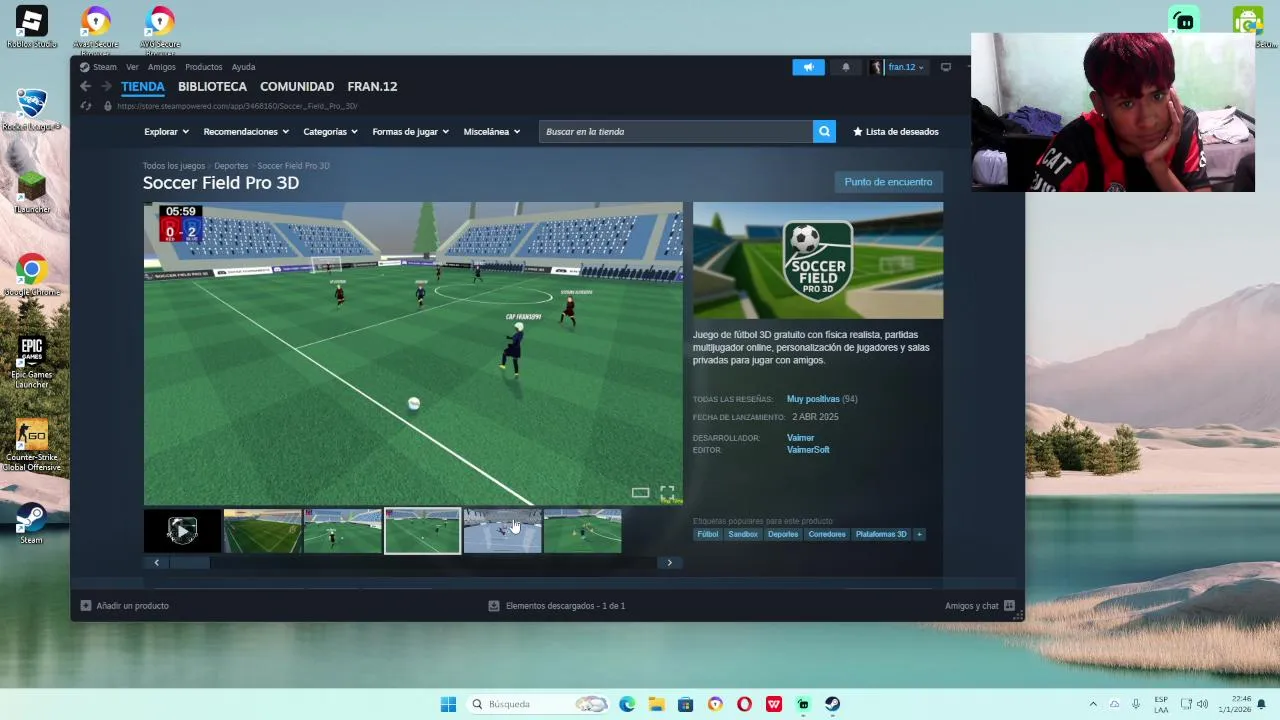Viewport: 1280px width, 720px height.
Task: Click the Big Picture mode monitor icon
Action: pyautogui.click(x=945, y=67)
